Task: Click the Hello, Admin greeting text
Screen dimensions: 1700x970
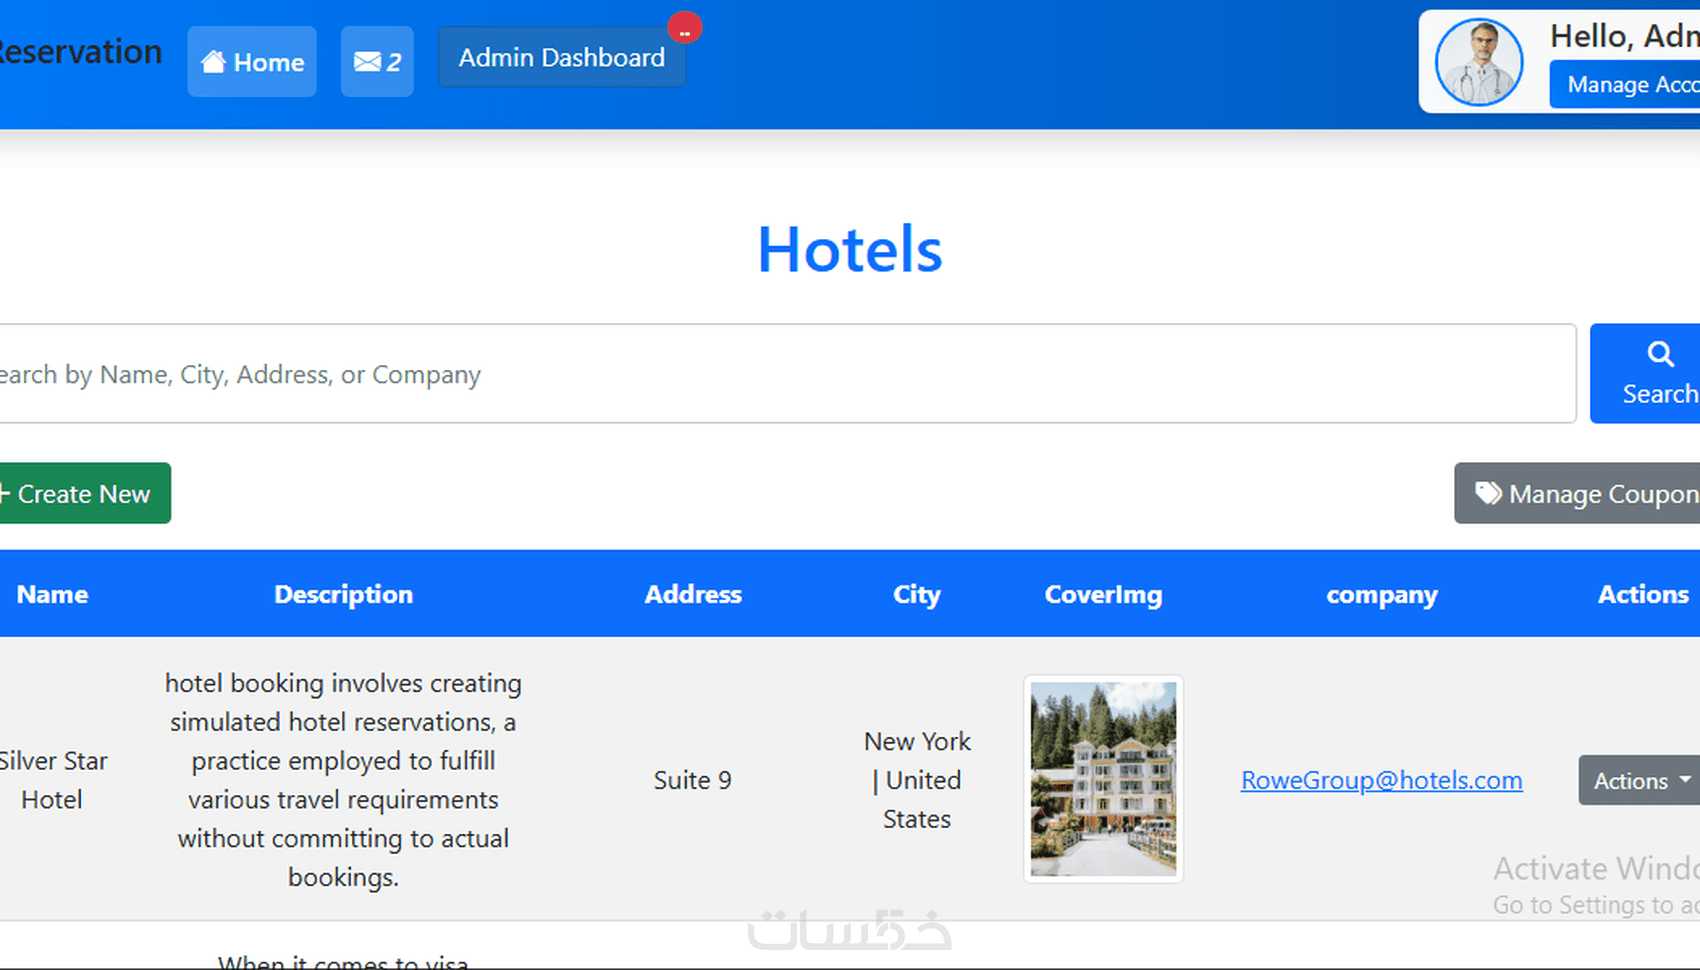Action: coord(1625,36)
